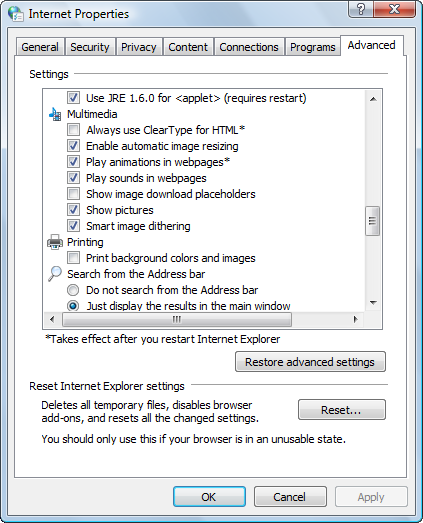Click the Printing category printer icon
Screen dimensions: 423x523
pyautogui.click(x=55, y=242)
